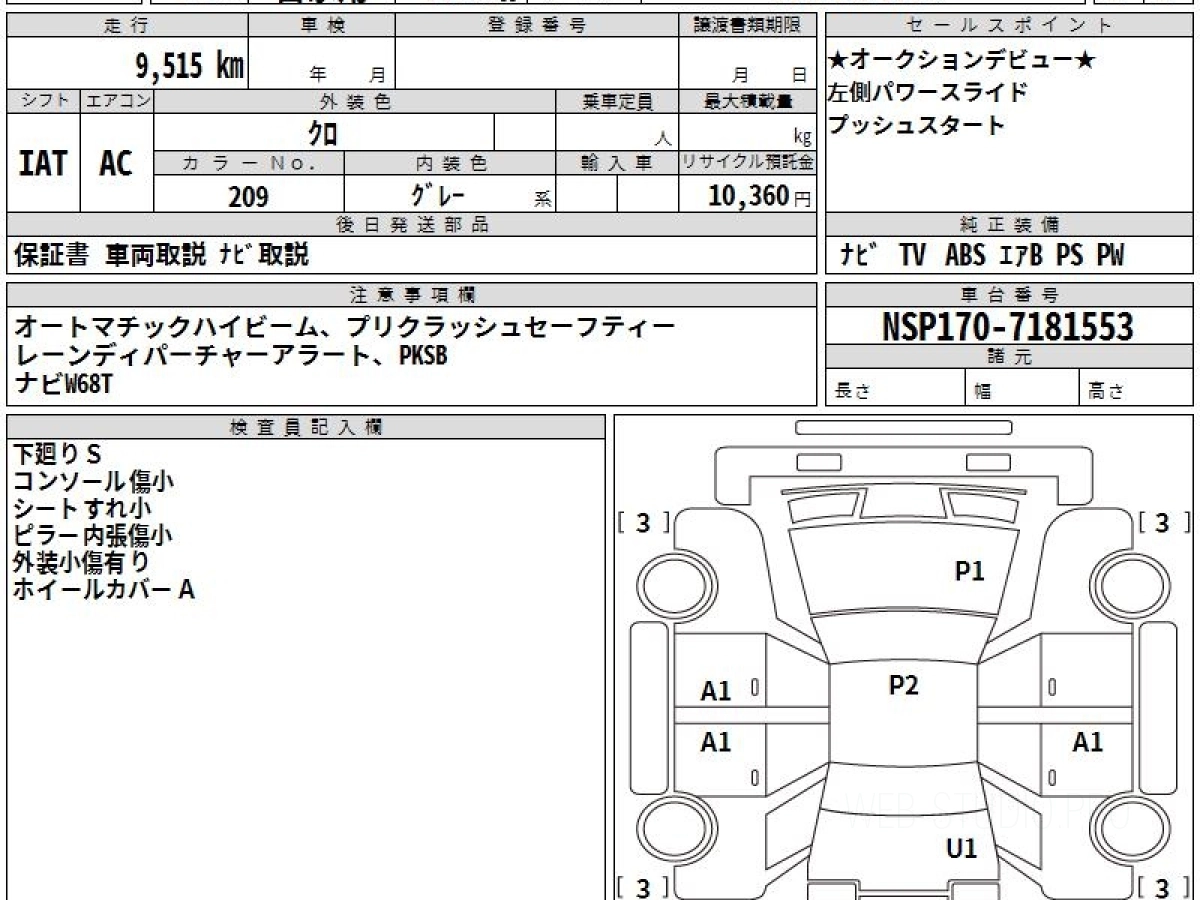Screen dimensions: 1200x900
Task: Select the 登録番号 header cell
Action: [x=537, y=25]
